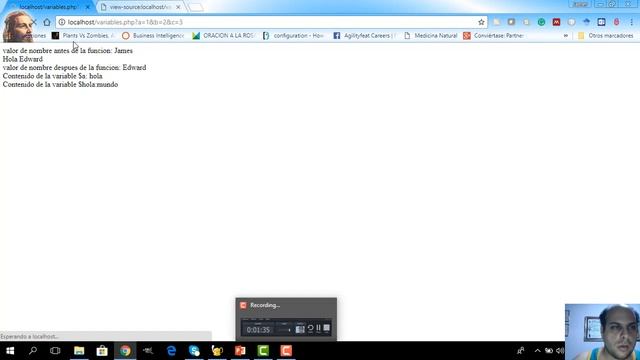This screenshot has width=640, height=360.
Task: Open the configuration - How bookmark
Action: tap(293, 36)
